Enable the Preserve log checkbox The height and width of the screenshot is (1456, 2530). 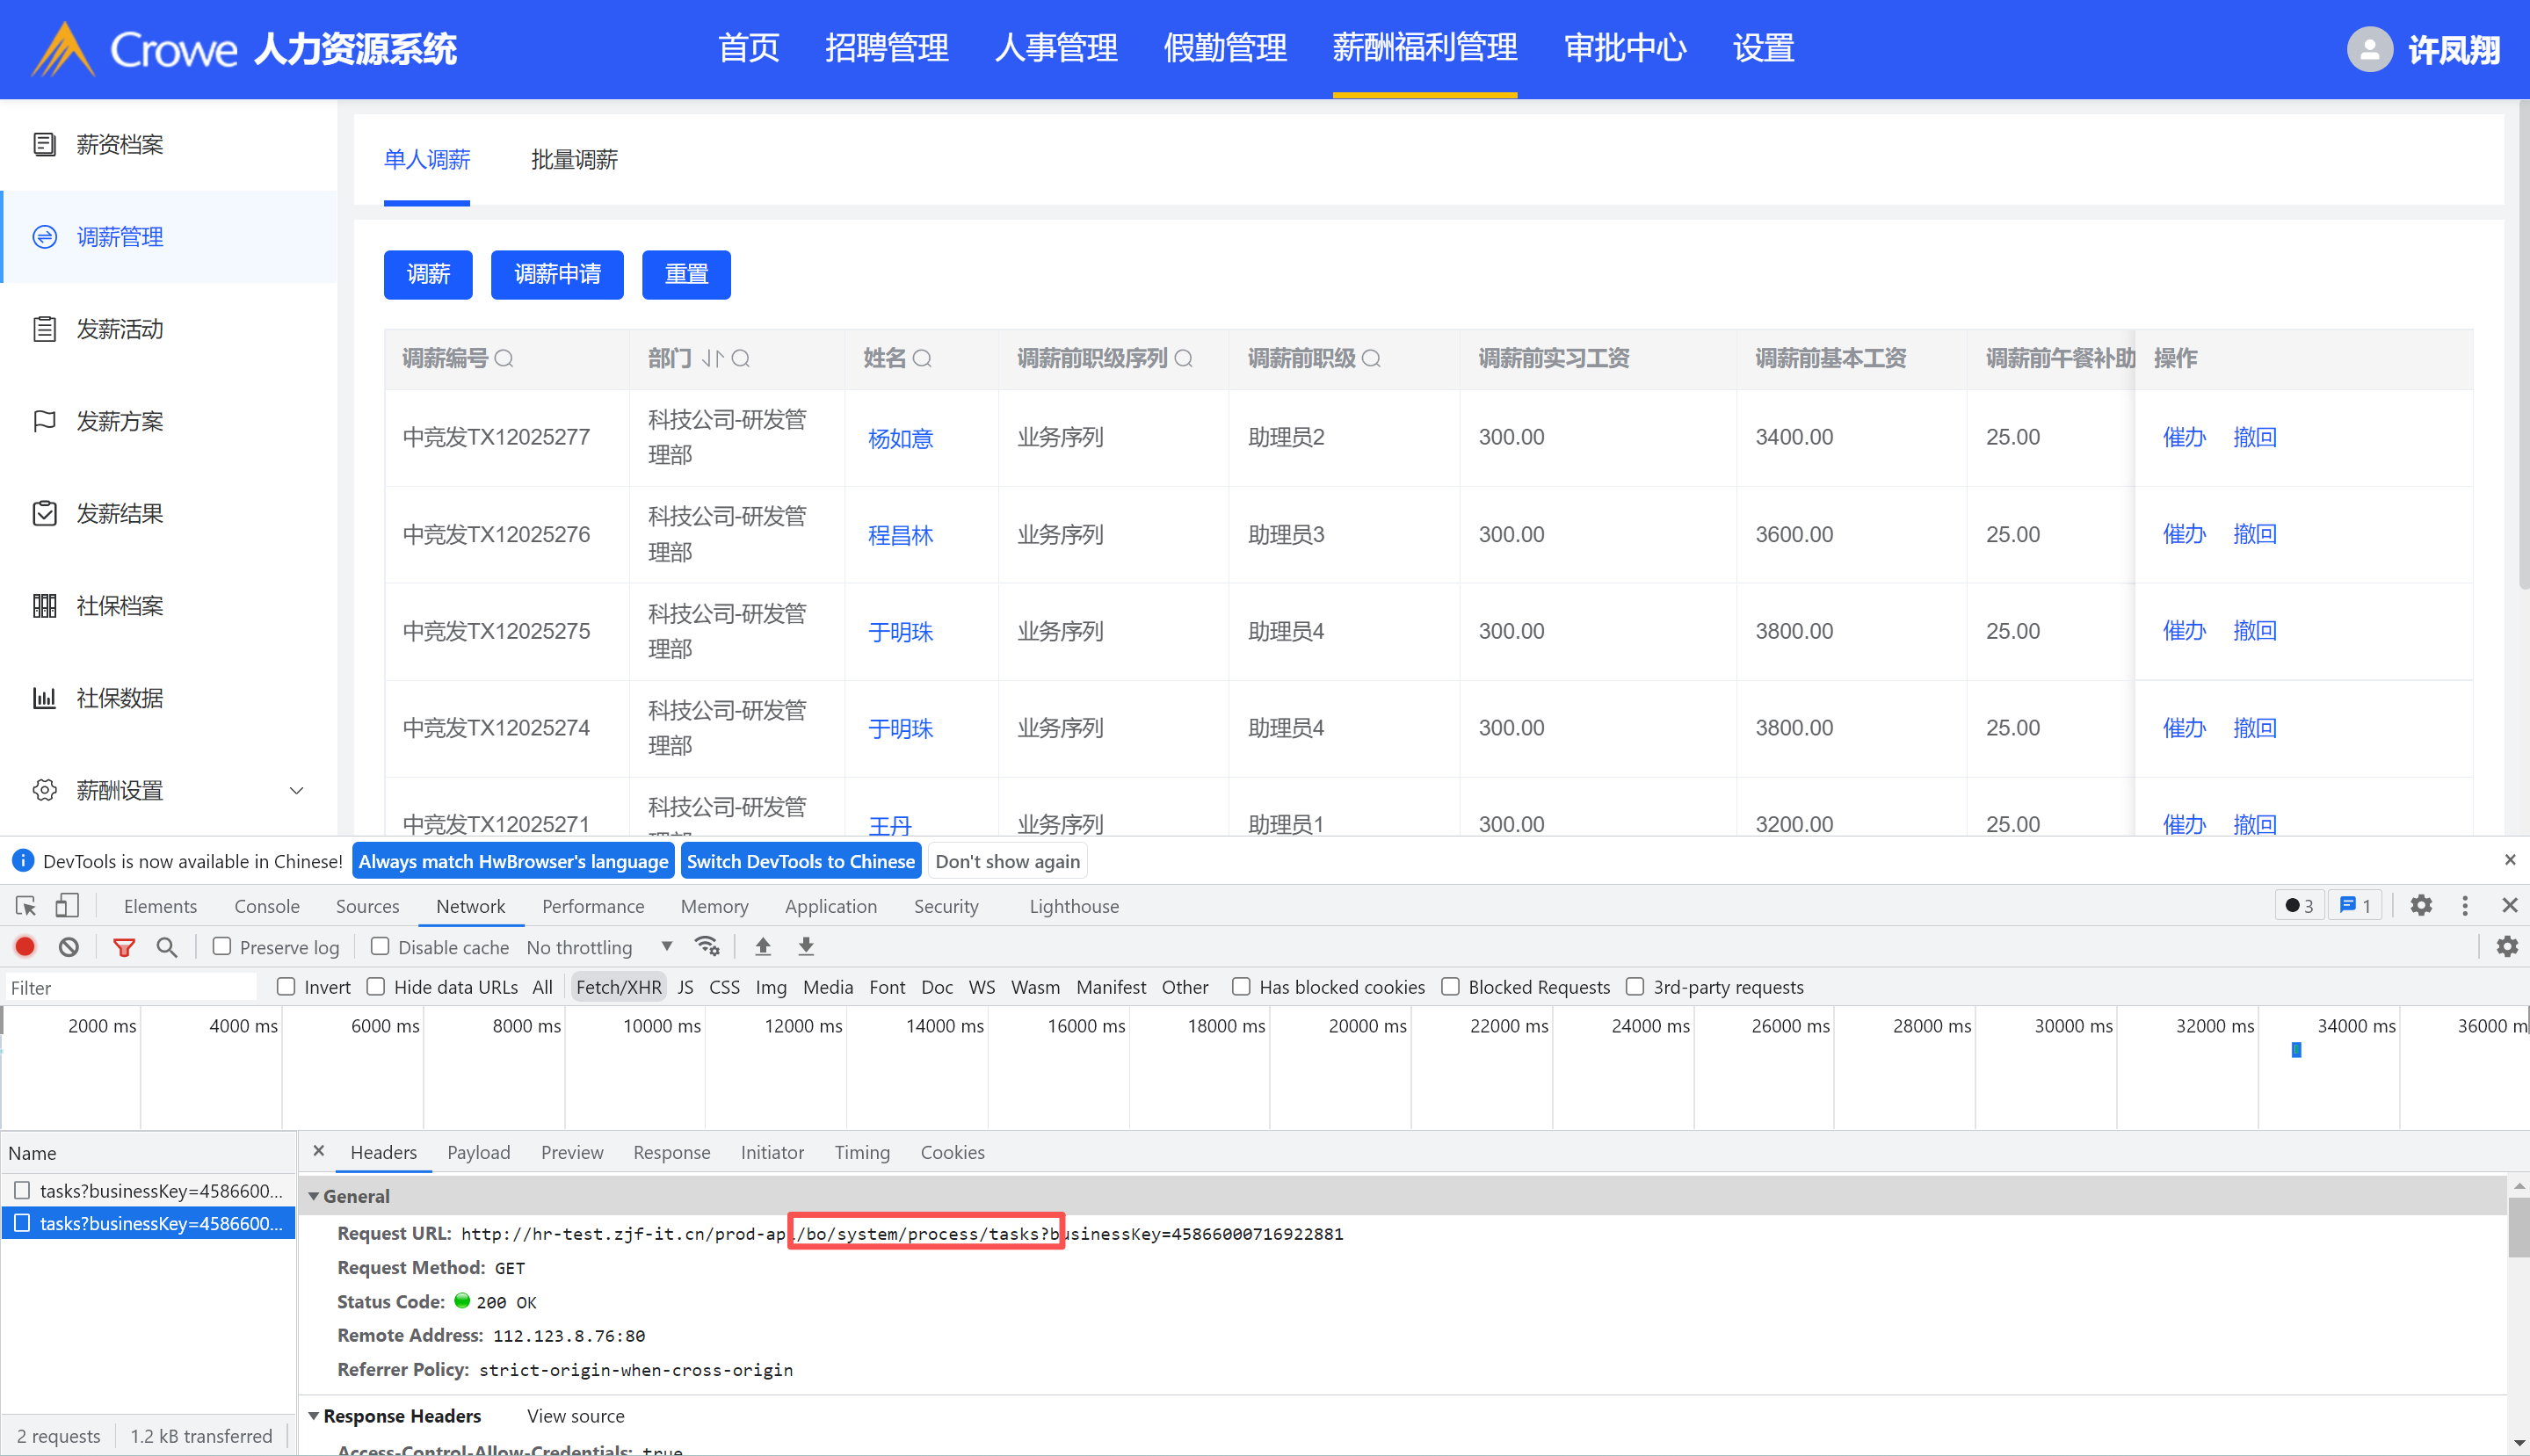click(222, 946)
